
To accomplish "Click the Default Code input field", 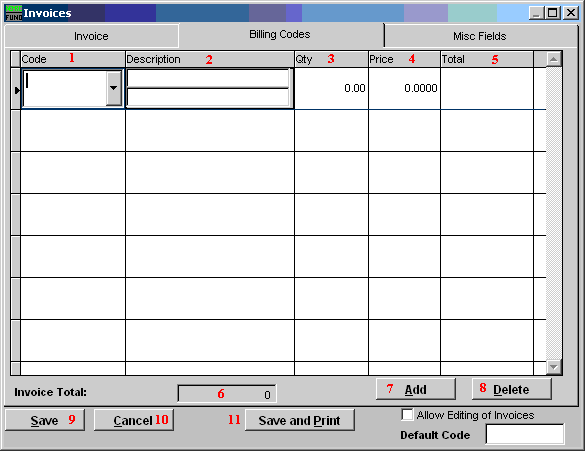I will [x=525, y=434].
